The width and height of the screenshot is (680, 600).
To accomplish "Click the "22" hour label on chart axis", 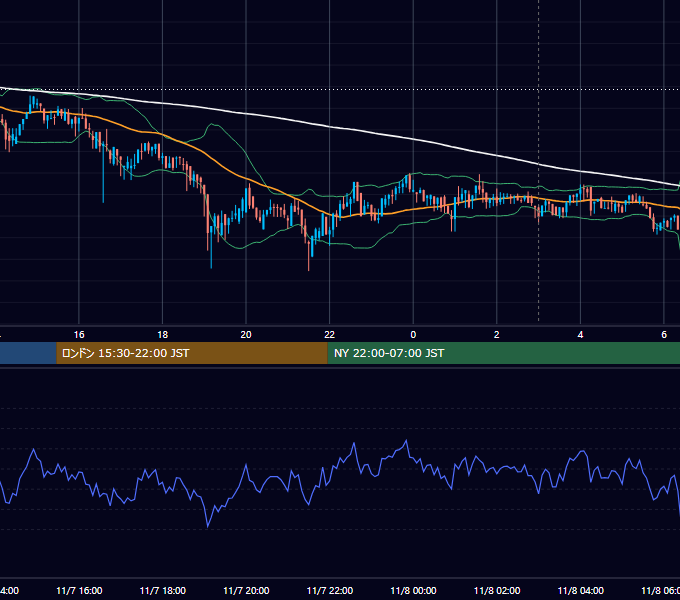I will tap(330, 335).
